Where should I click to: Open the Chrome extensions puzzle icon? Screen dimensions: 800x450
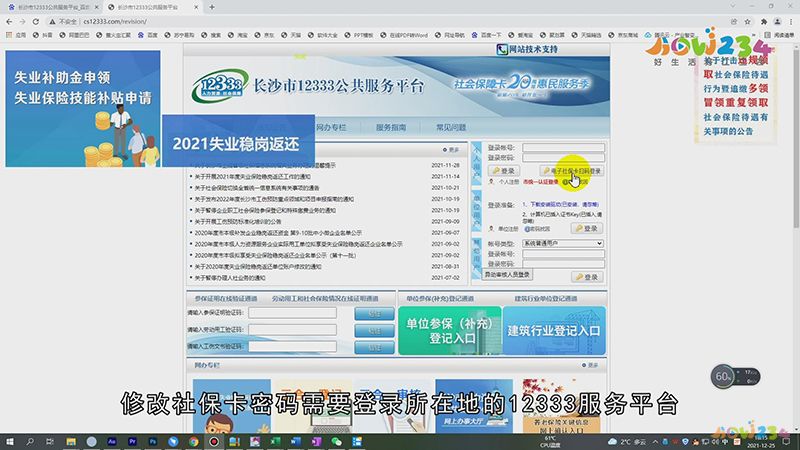(764, 21)
